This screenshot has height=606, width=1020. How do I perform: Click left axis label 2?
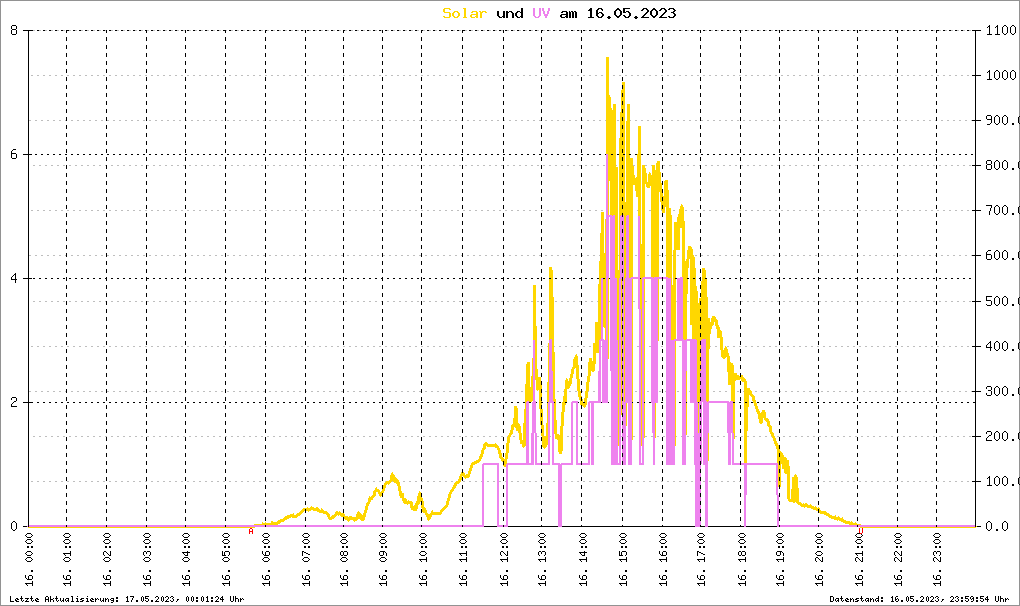pos(14,402)
